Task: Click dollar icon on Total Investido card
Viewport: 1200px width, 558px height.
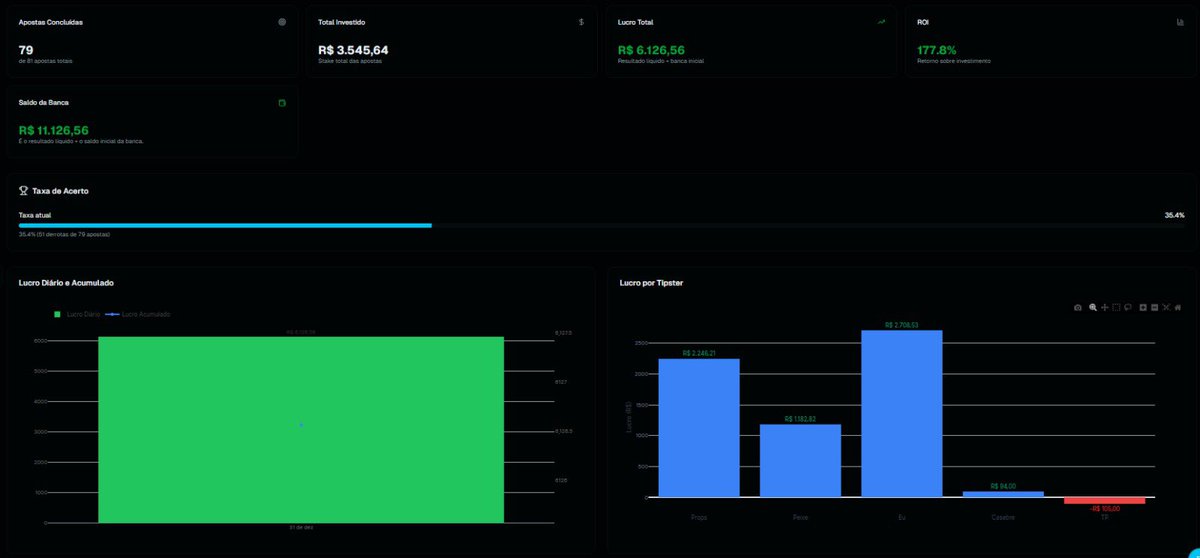Action: click(581, 21)
